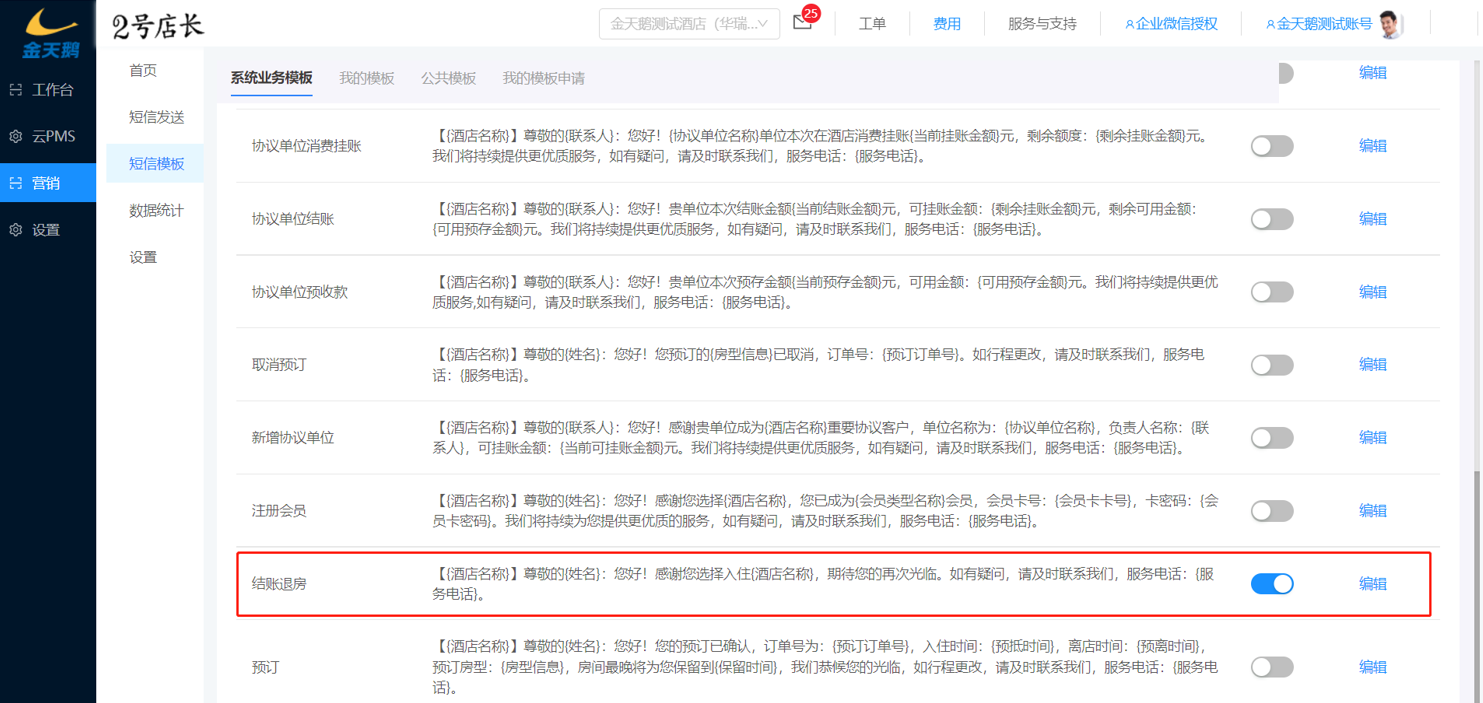Image resolution: width=1483 pixels, height=703 pixels.
Task: Edit the 取消预订 template
Action: tap(1373, 365)
